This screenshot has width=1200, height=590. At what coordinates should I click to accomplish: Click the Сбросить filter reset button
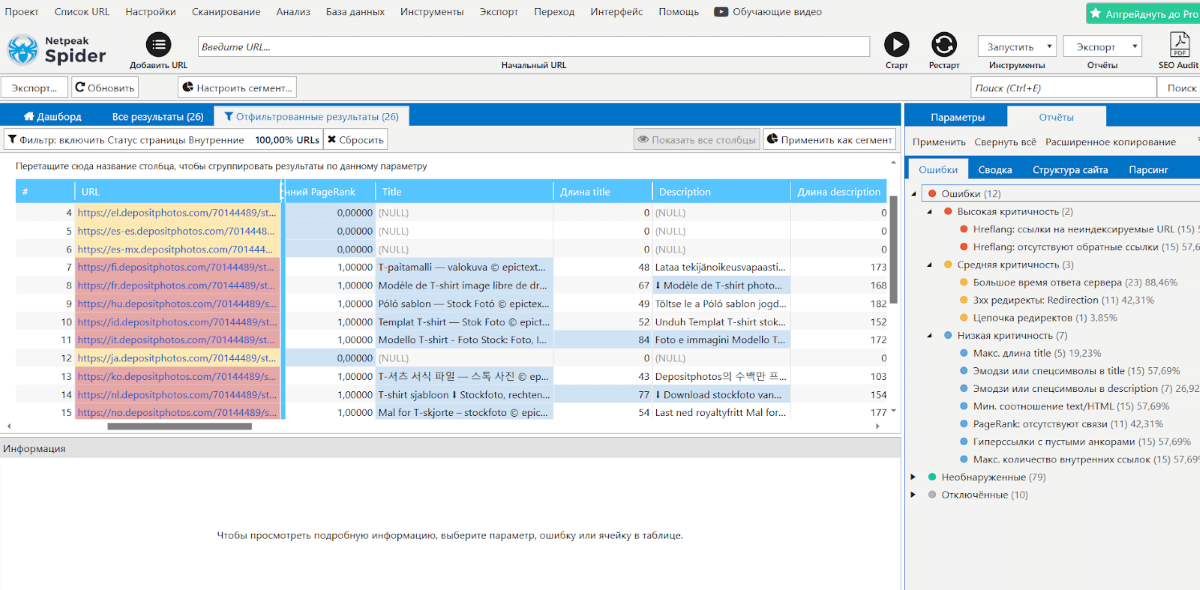click(x=356, y=140)
